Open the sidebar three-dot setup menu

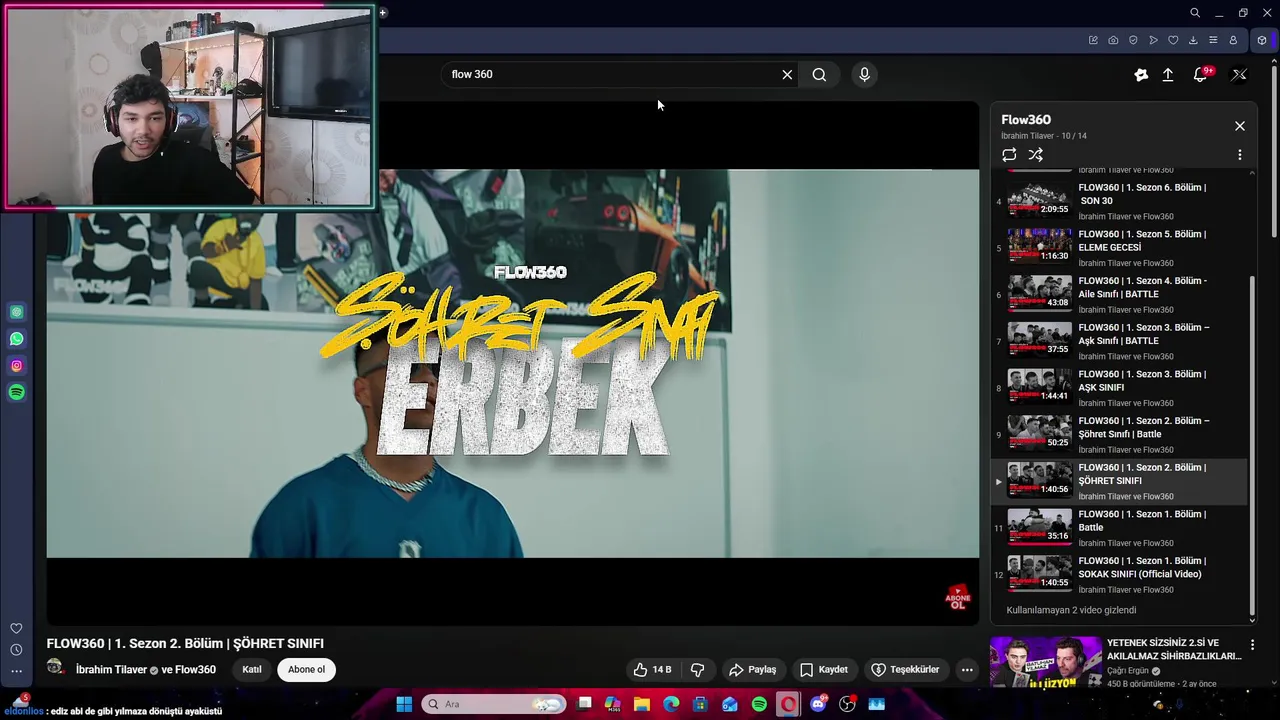pyautogui.click(x=16, y=671)
